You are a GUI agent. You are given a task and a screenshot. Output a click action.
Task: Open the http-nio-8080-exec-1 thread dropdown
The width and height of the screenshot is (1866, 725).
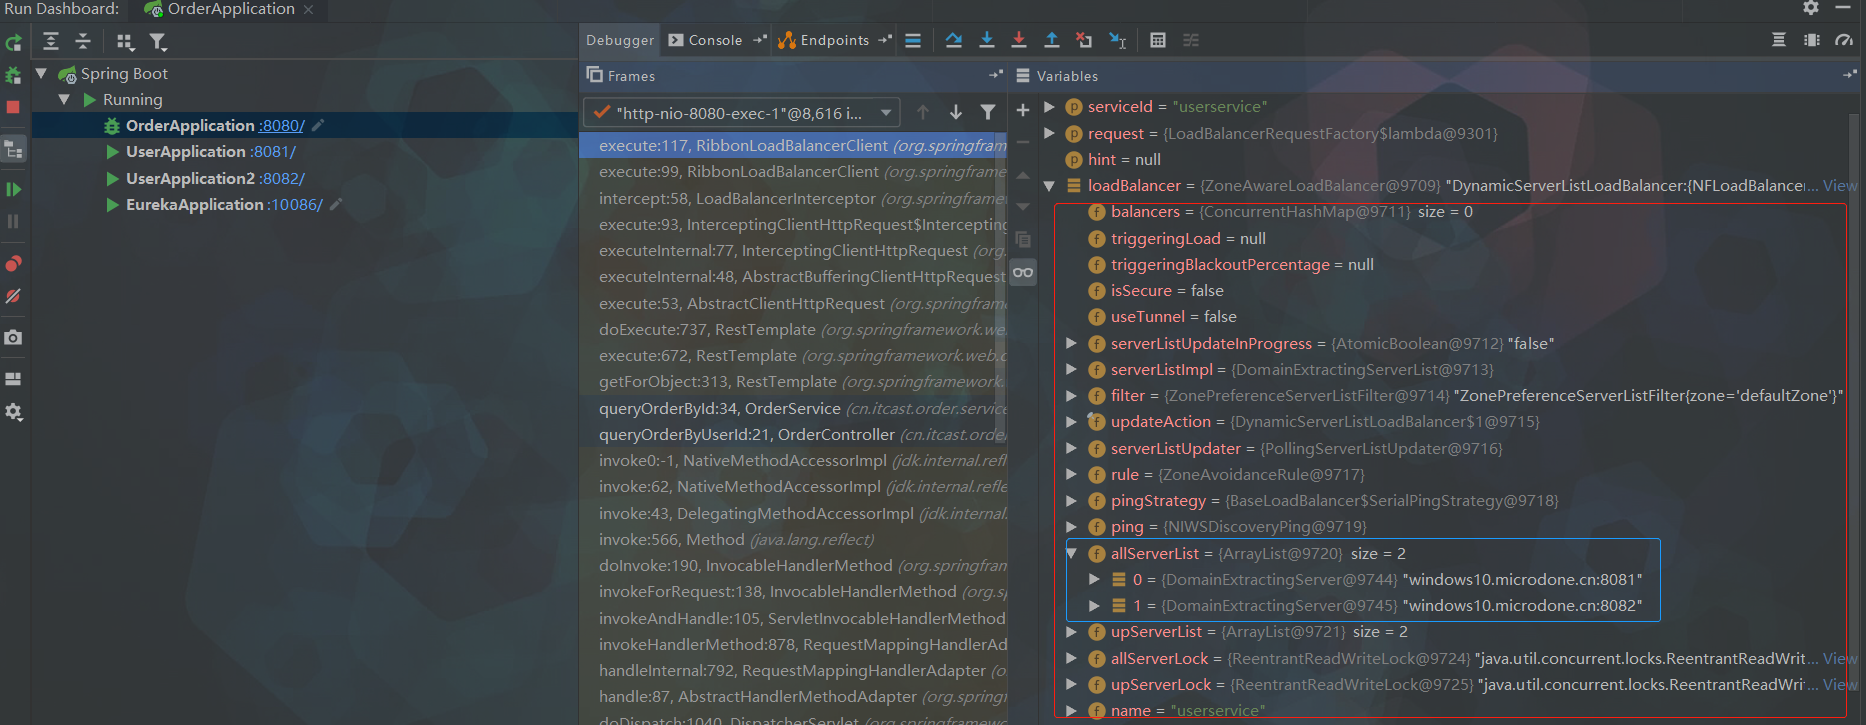(x=886, y=113)
